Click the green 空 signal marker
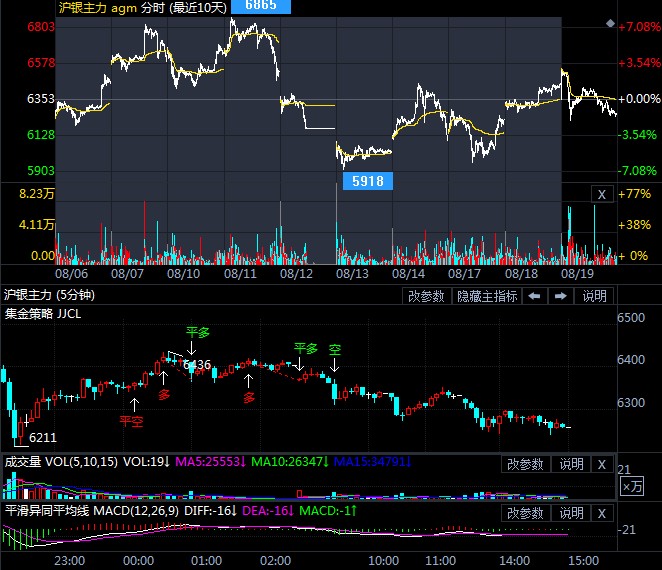This screenshot has height=570, width=662. [x=334, y=350]
